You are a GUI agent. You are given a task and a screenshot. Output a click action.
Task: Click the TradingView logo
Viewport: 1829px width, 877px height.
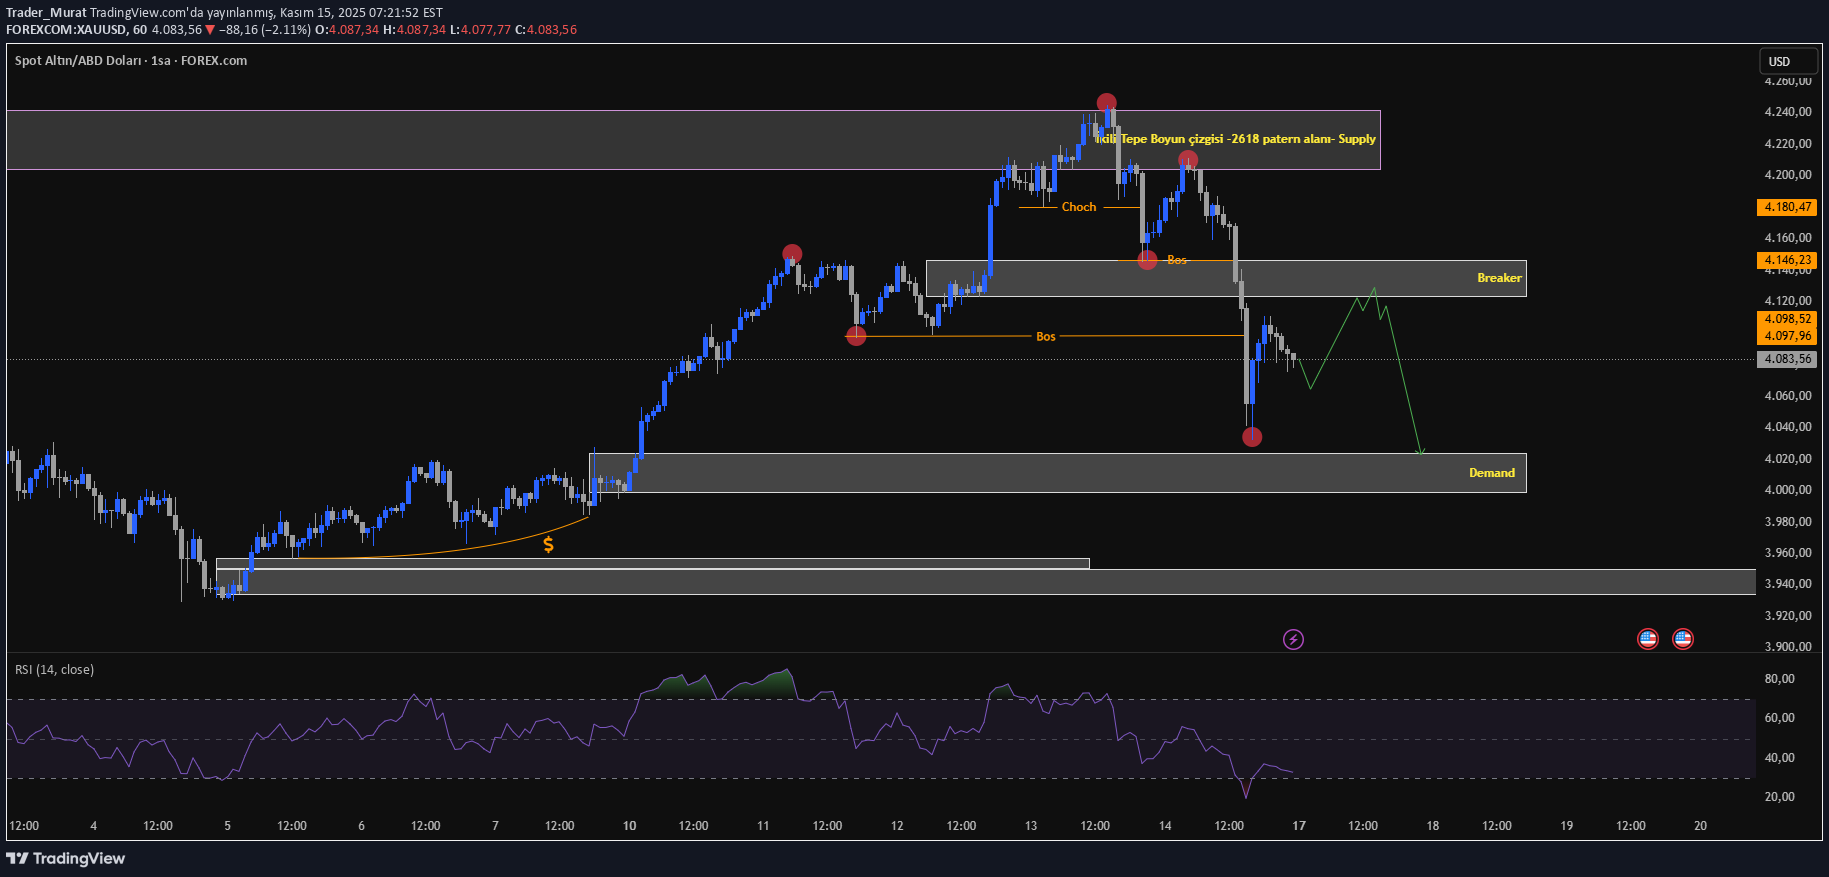click(66, 858)
